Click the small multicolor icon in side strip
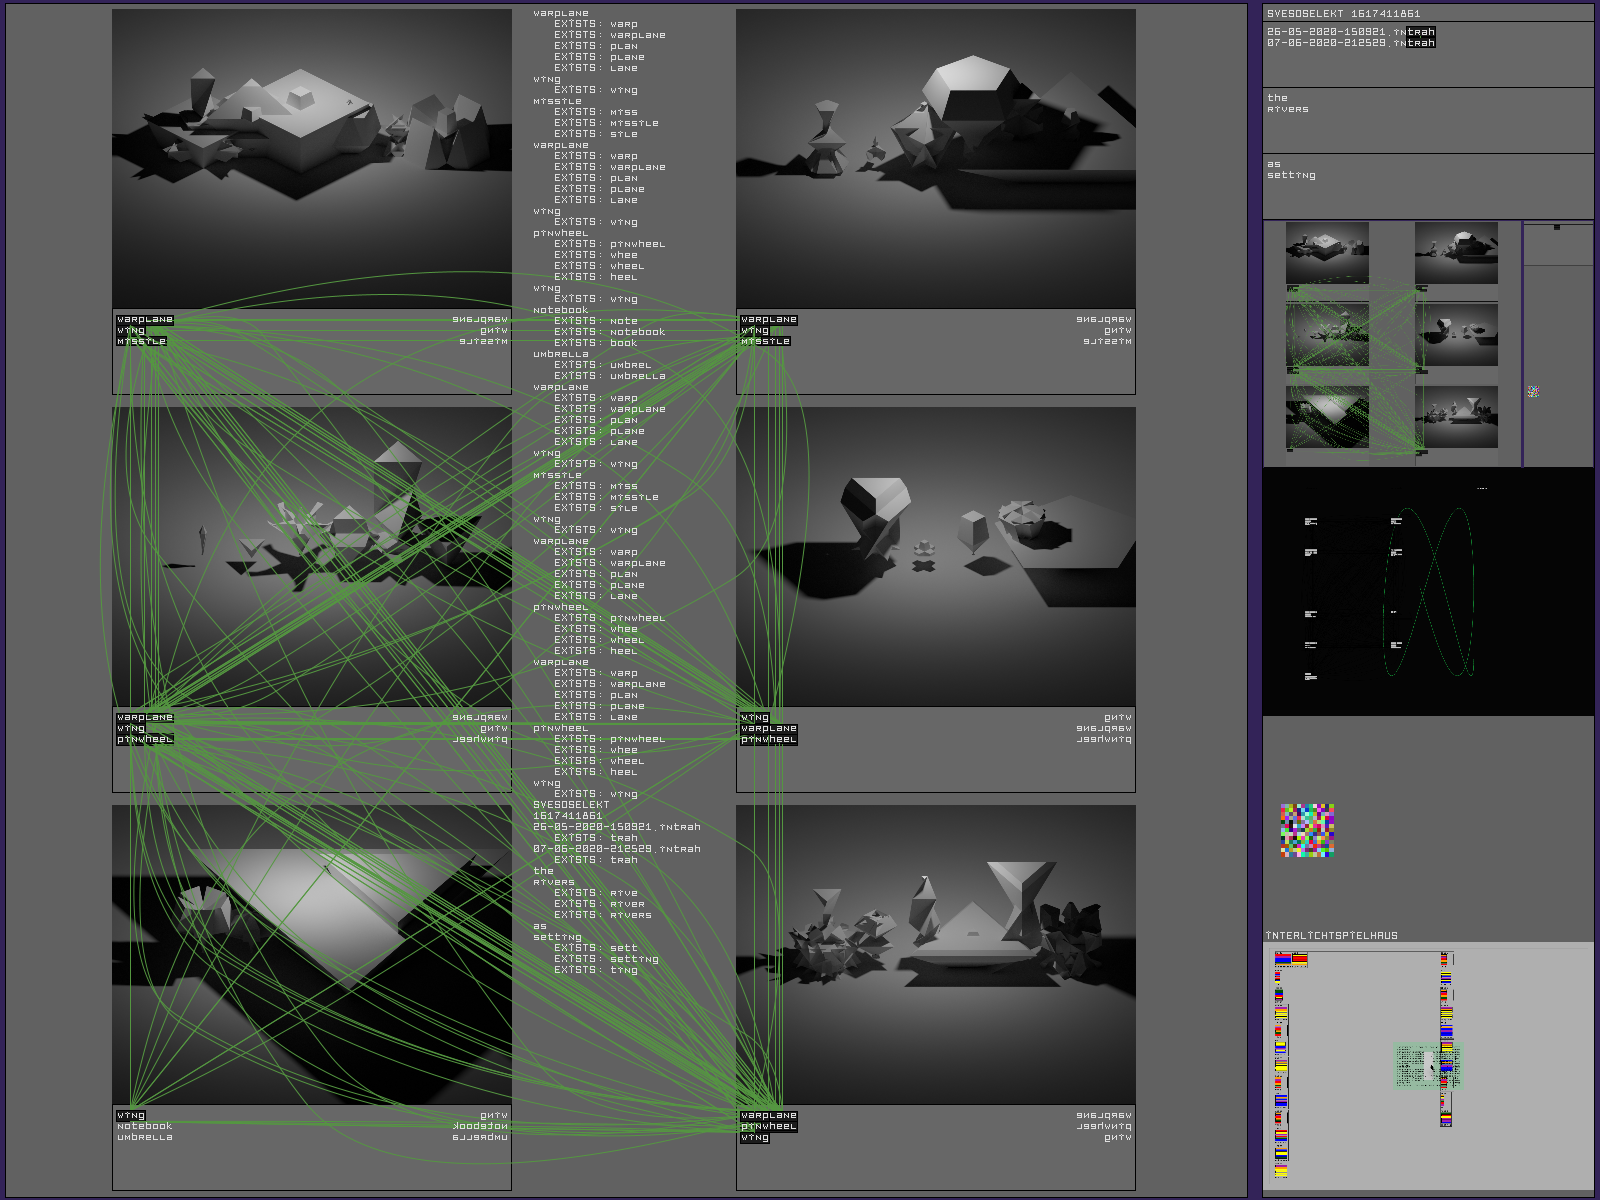The image size is (1600, 1200). [1533, 392]
